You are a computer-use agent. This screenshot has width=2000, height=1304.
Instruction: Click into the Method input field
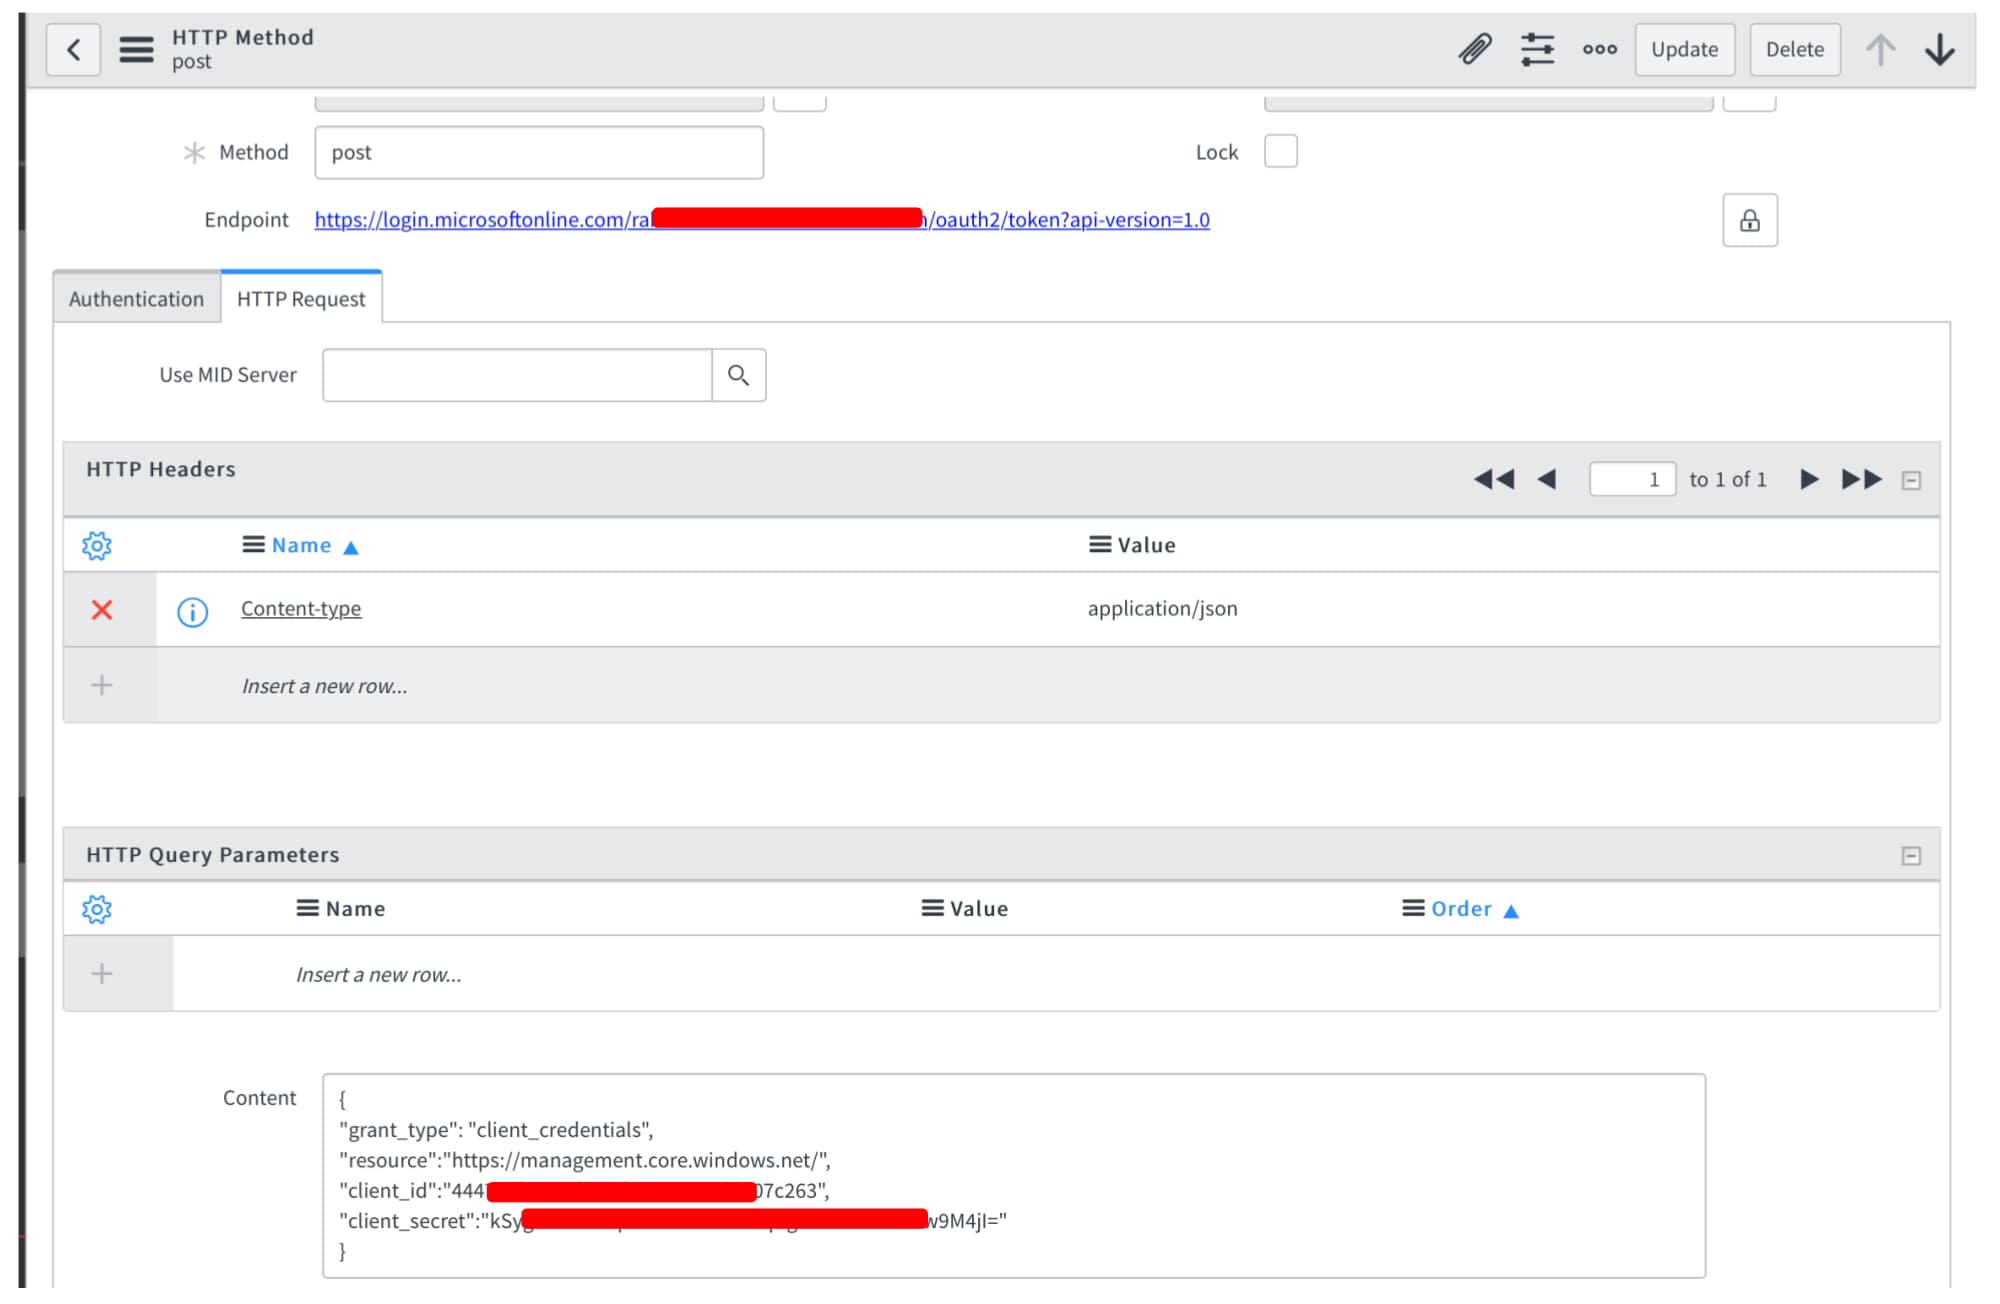click(538, 152)
